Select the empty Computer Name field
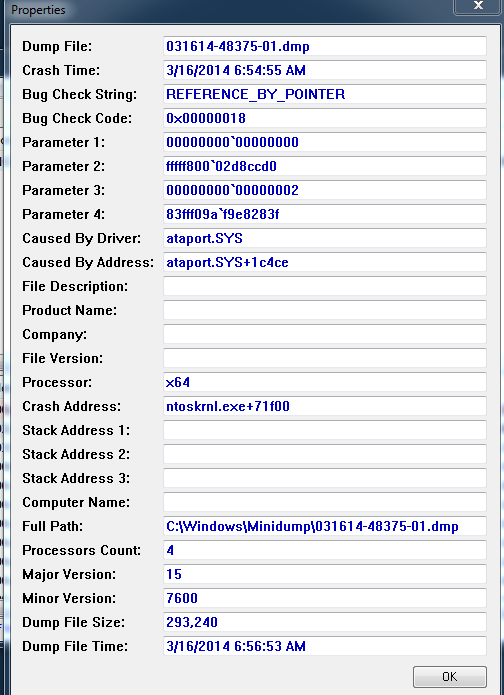The image size is (504, 695). (x=324, y=502)
